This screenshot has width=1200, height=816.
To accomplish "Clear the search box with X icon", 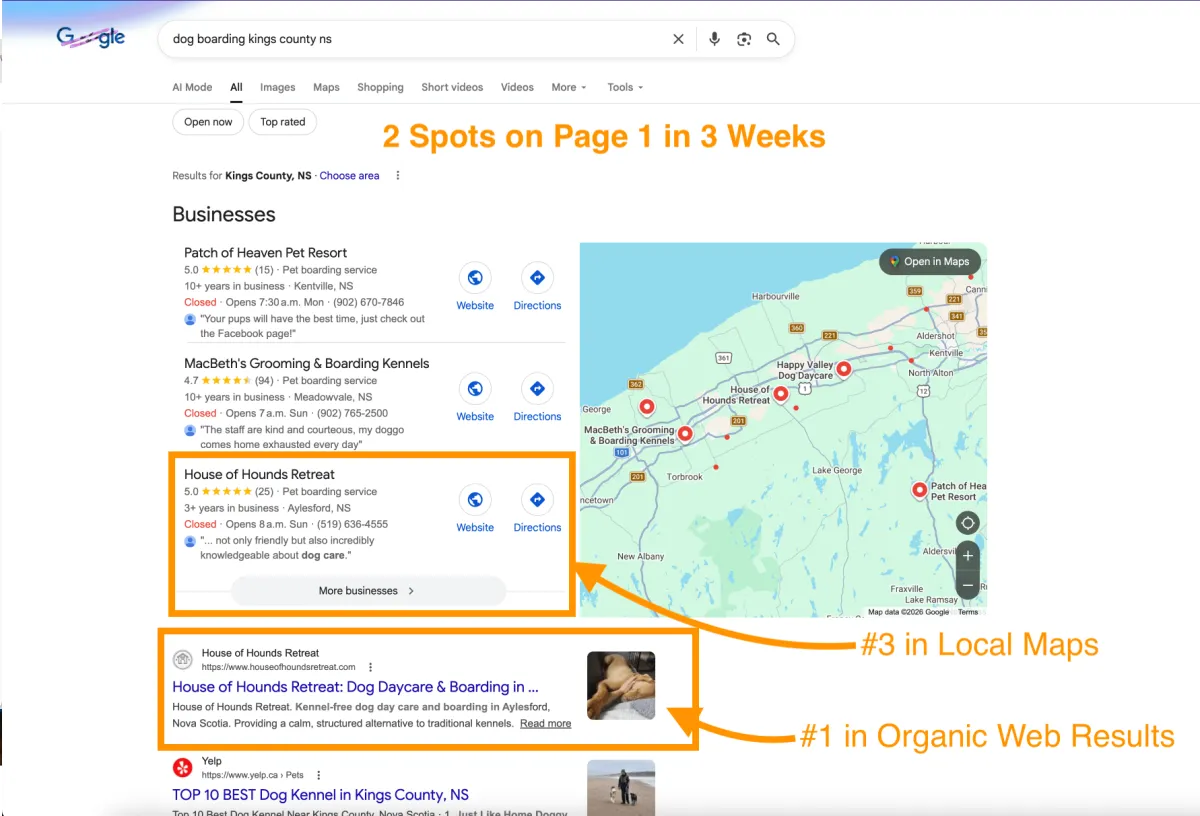I will point(678,39).
